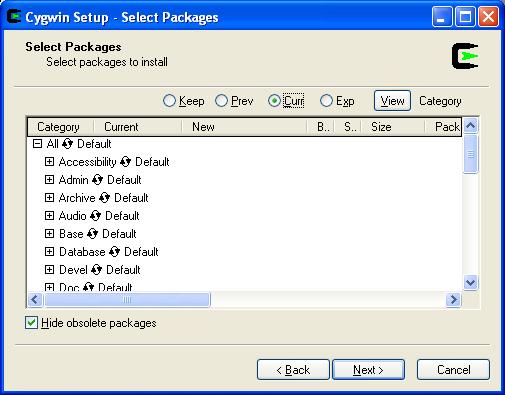The width and height of the screenshot is (505, 395).
Task: Expand the Doc category
Action: (x=49, y=287)
